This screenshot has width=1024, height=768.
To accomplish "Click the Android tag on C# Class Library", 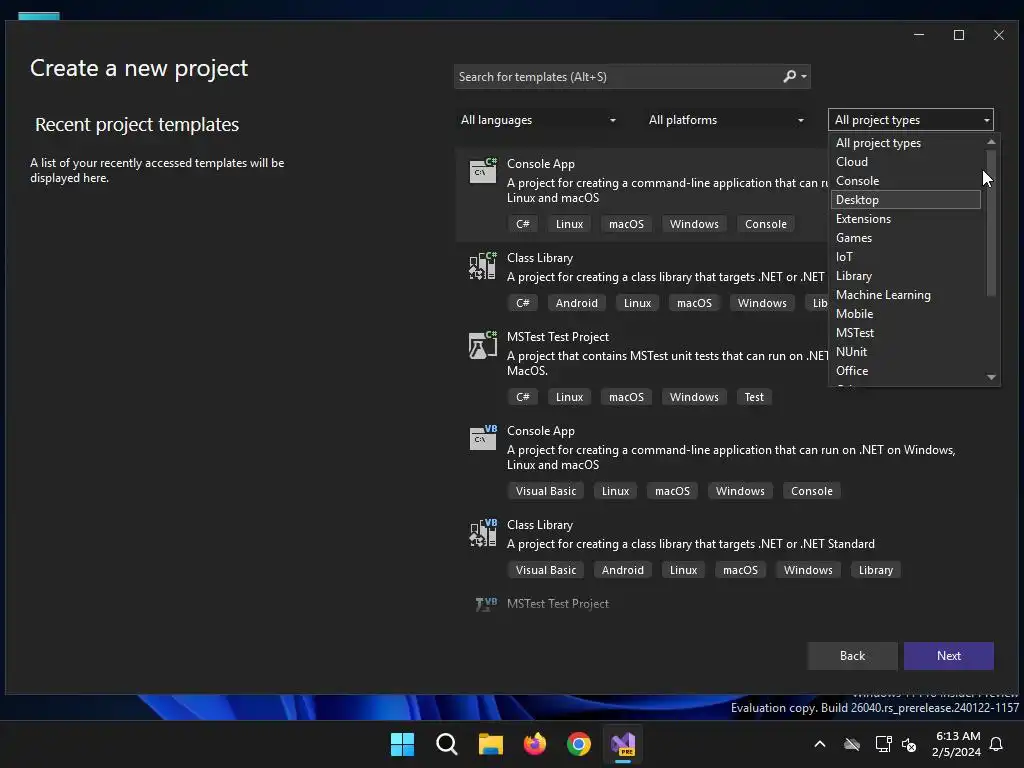I will click(577, 303).
